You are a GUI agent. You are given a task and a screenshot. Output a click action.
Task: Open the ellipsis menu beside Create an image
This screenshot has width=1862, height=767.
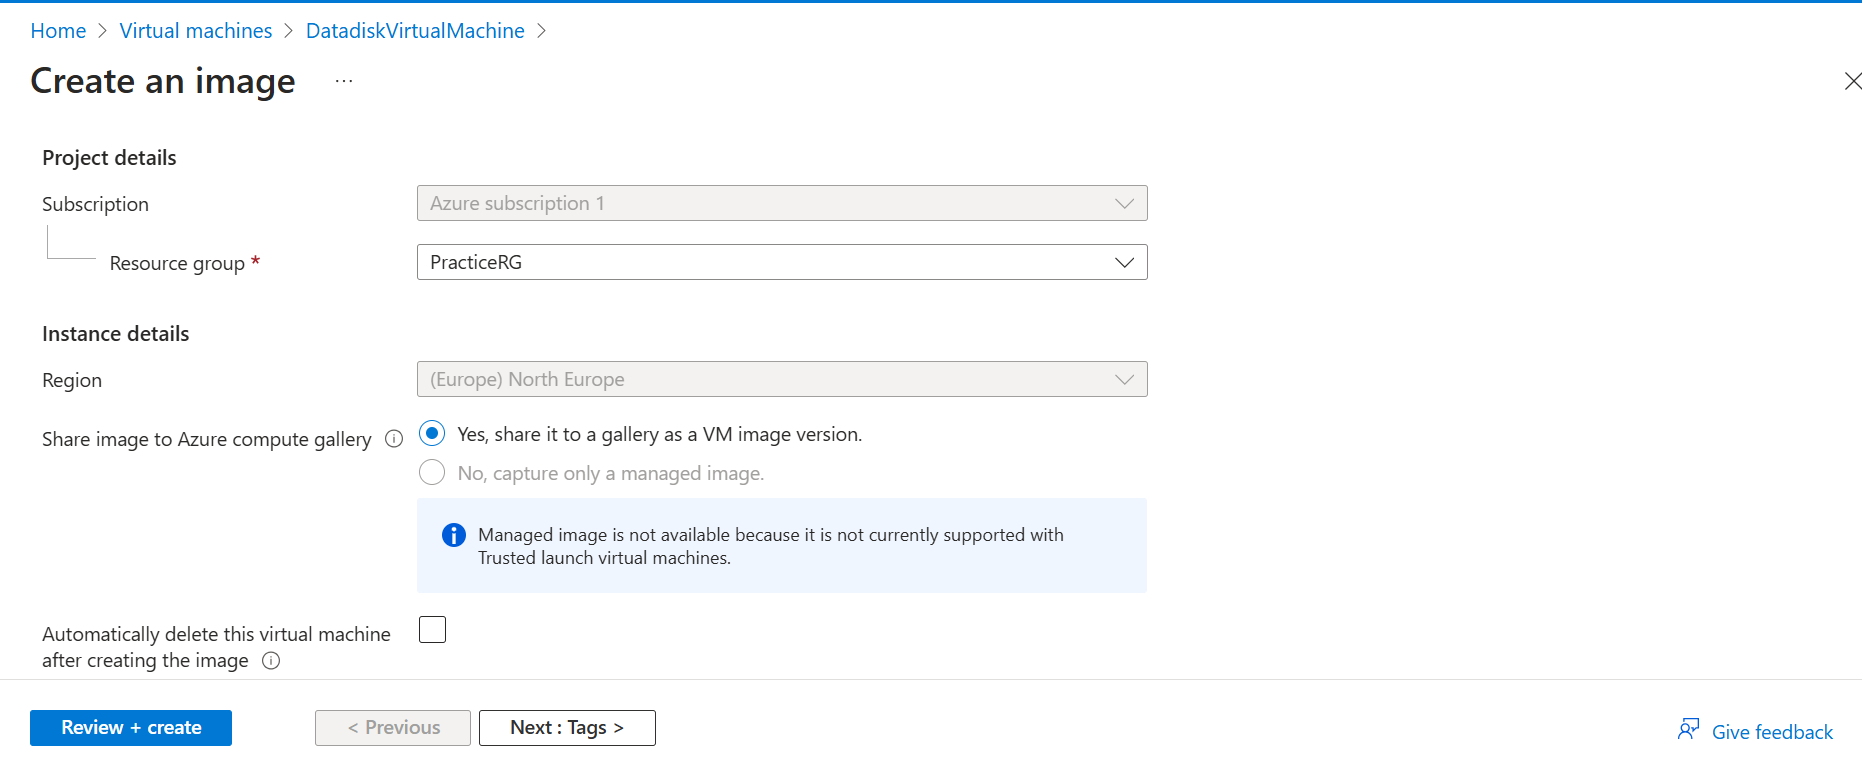tap(344, 81)
